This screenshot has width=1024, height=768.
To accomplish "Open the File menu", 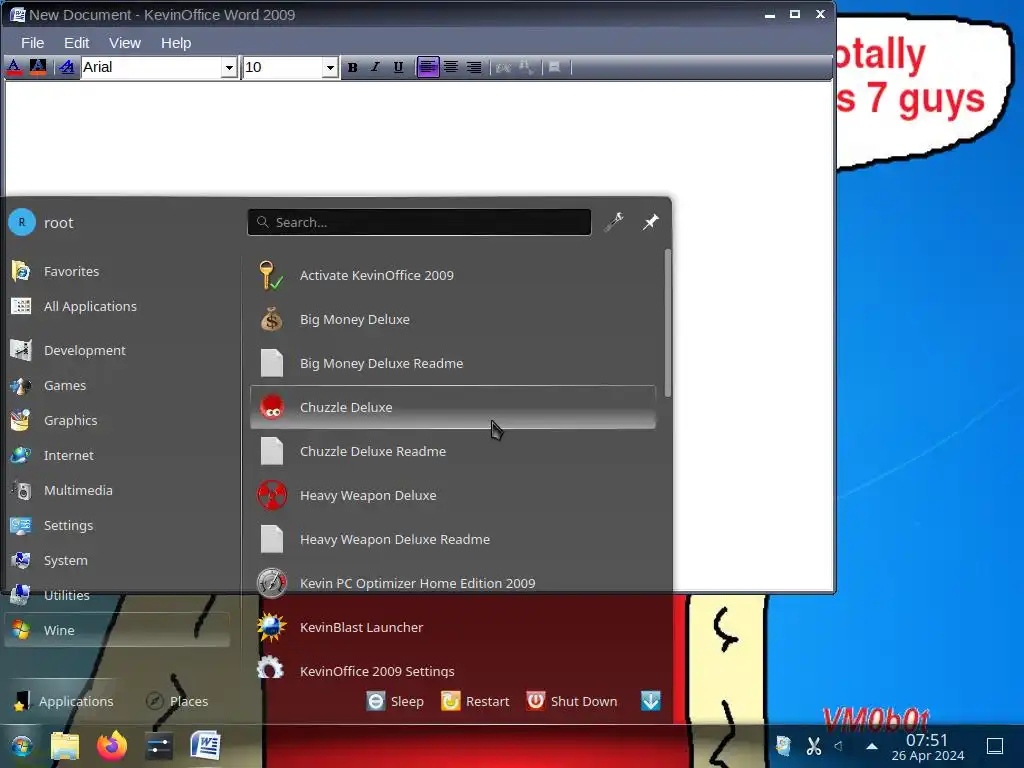I will coord(33,43).
